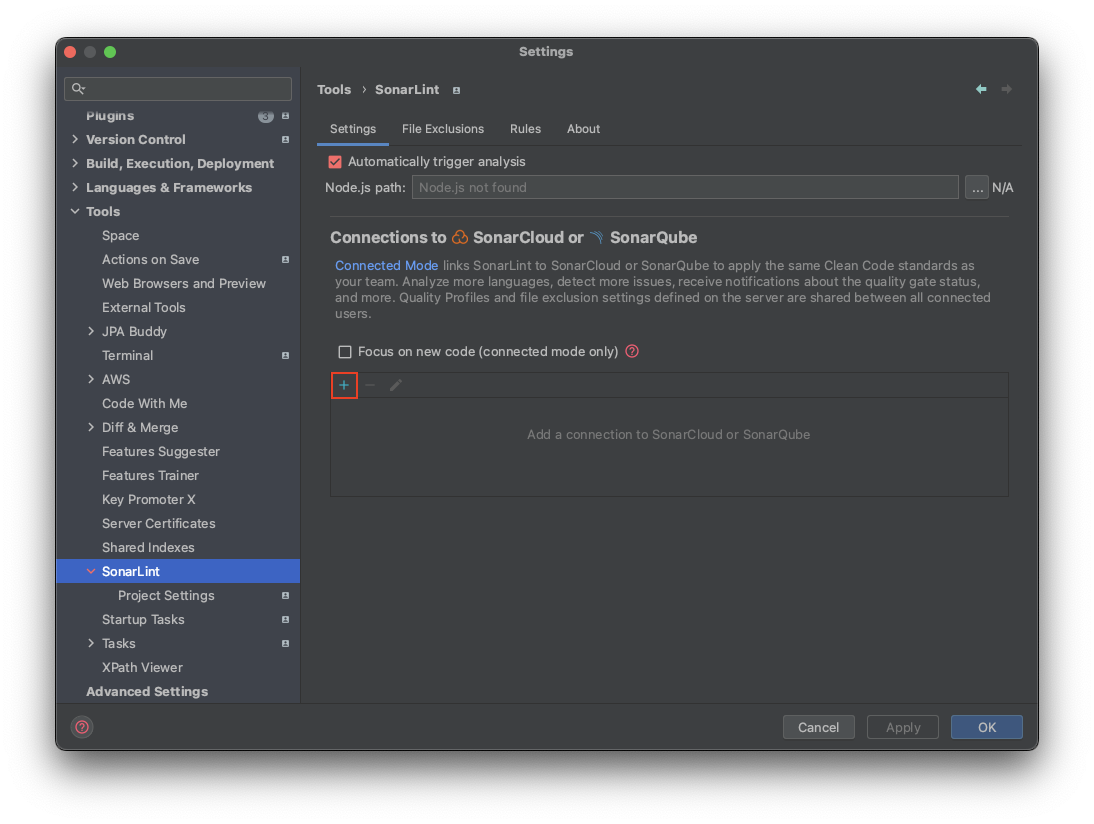This screenshot has width=1094, height=824.
Task: Click project icon on Version Control row
Action: (x=285, y=140)
